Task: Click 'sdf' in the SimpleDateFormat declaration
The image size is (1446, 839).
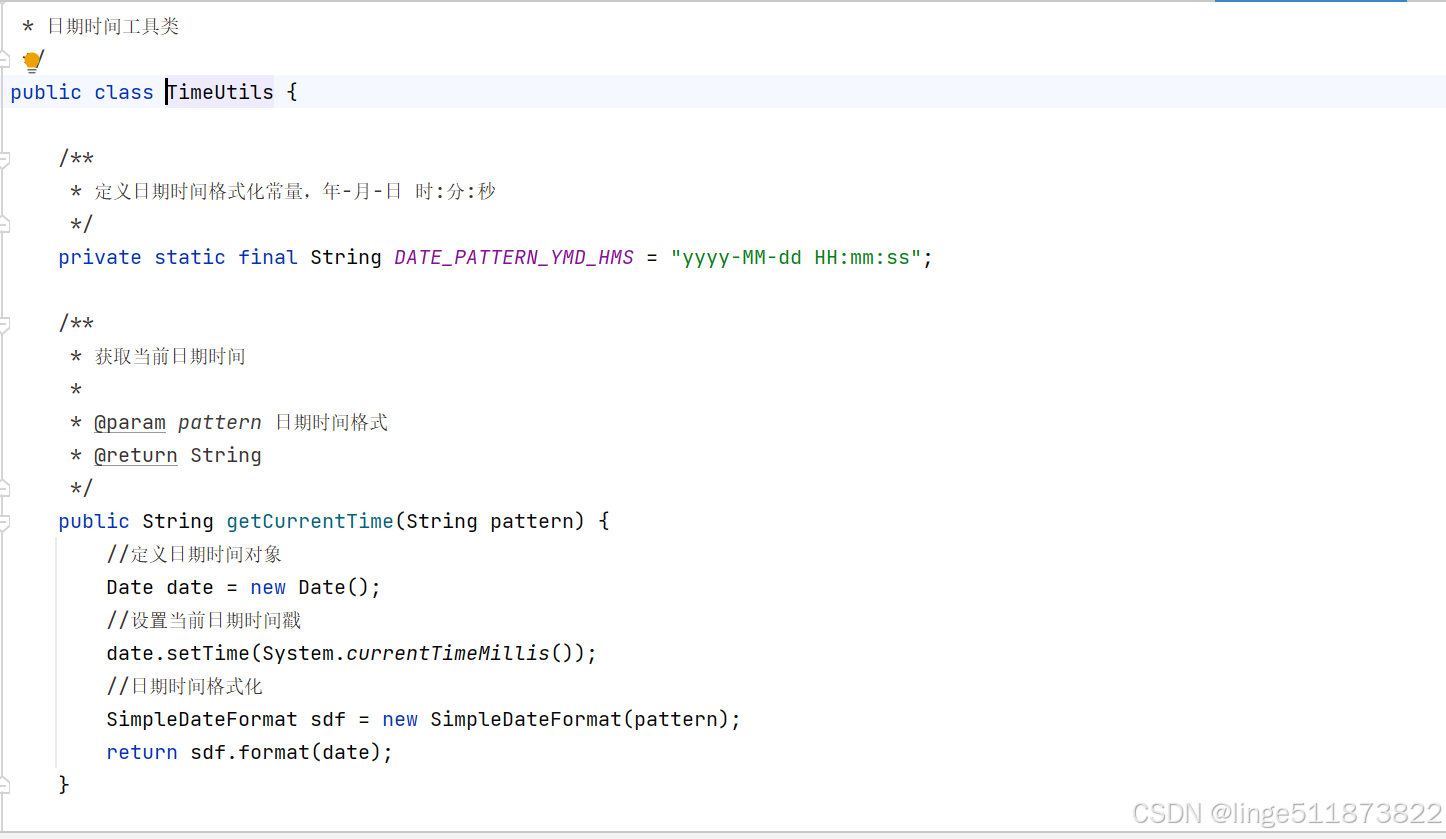Action: pyautogui.click(x=328, y=719)
